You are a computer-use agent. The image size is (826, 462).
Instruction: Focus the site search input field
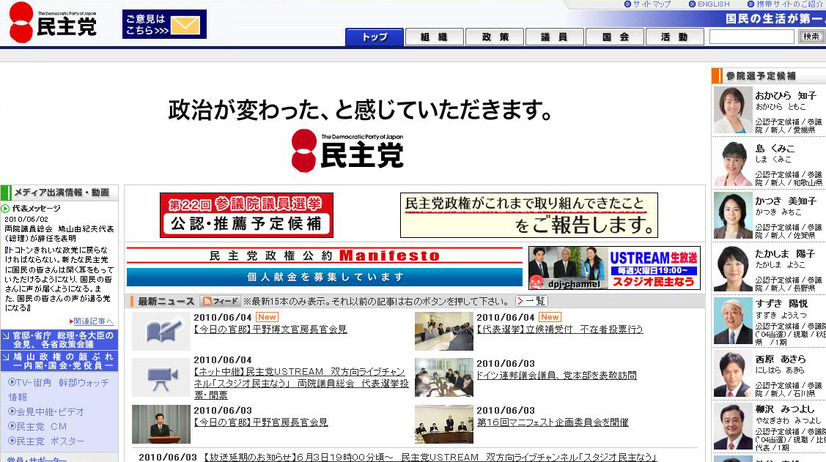tap(752, 36)
